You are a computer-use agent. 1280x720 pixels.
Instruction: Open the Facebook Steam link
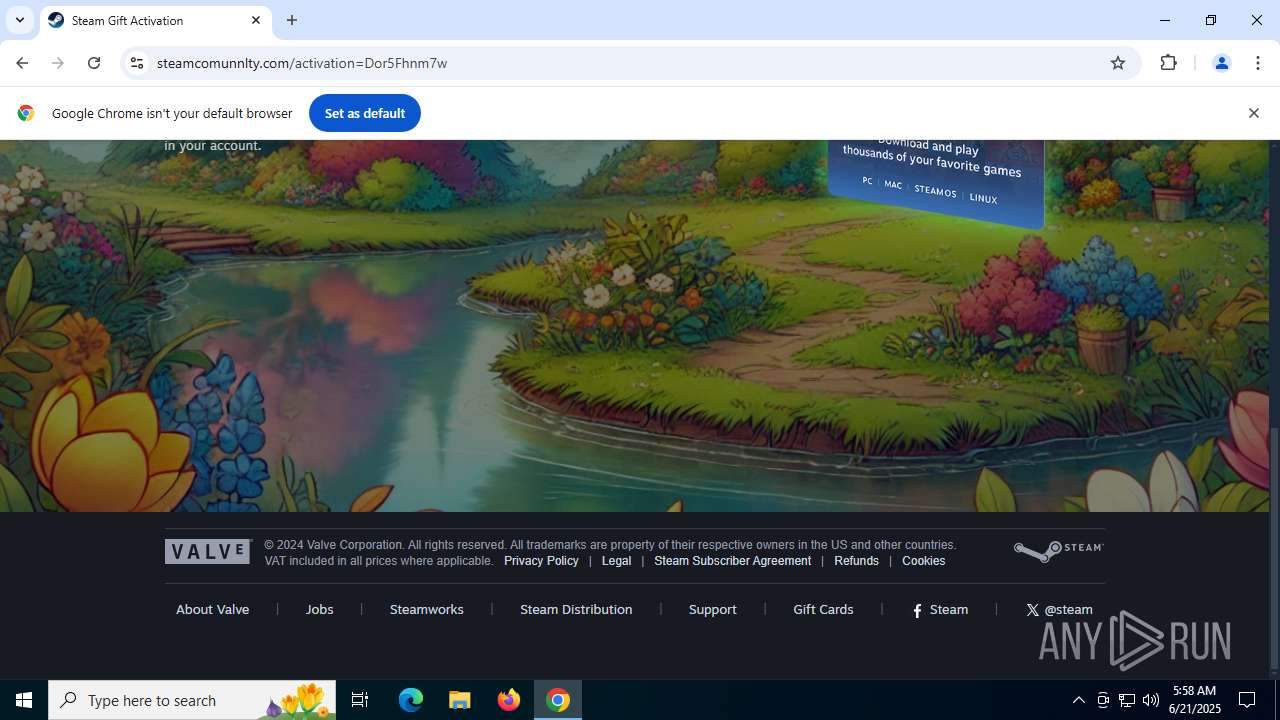coord(940,609)
